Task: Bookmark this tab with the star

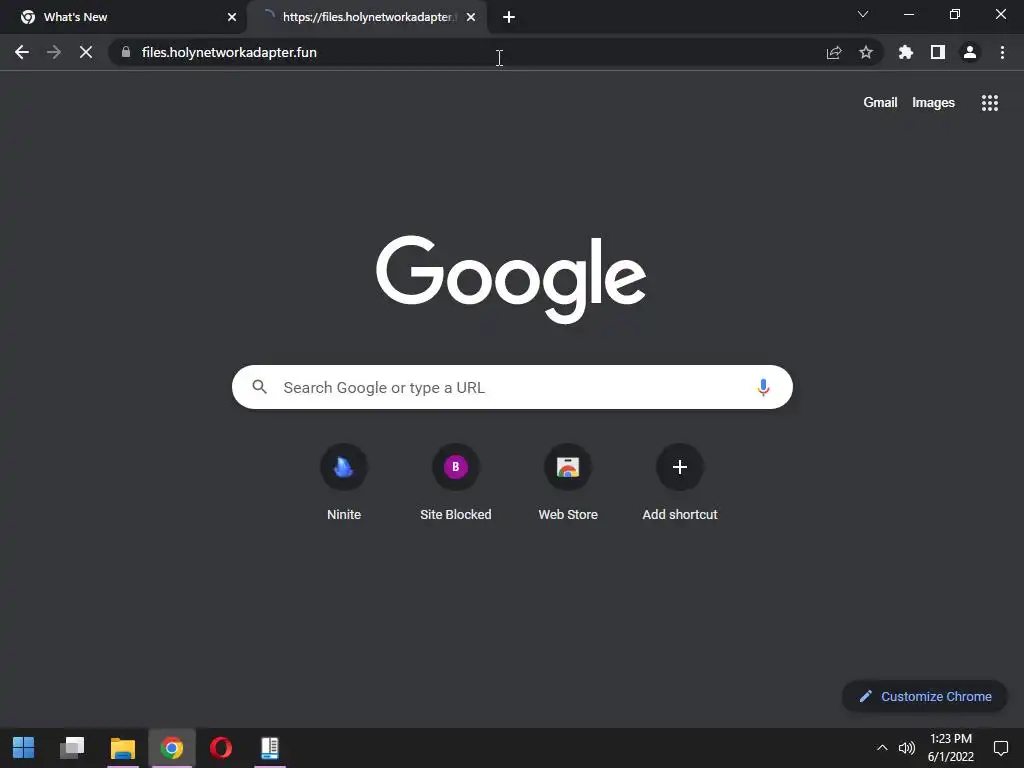Action: click(866, 52)
